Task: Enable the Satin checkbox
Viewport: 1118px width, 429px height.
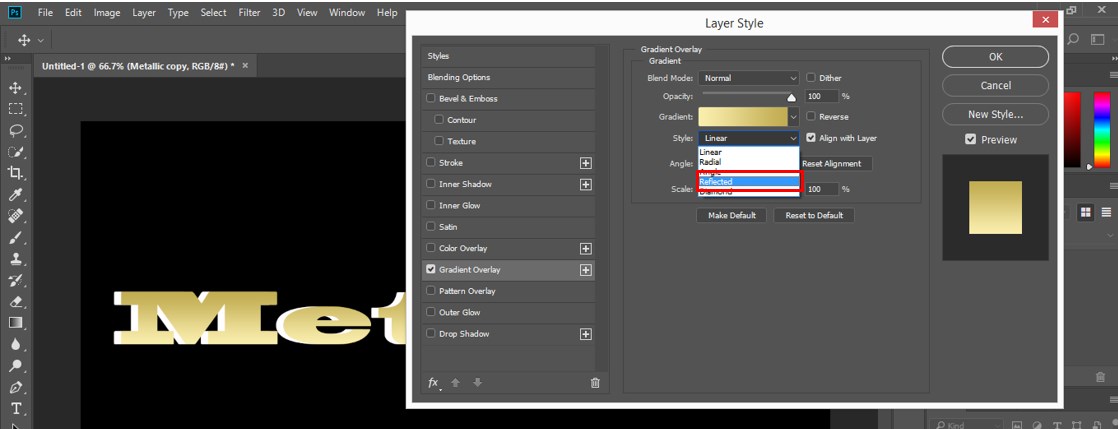Action: click(431, 227)
